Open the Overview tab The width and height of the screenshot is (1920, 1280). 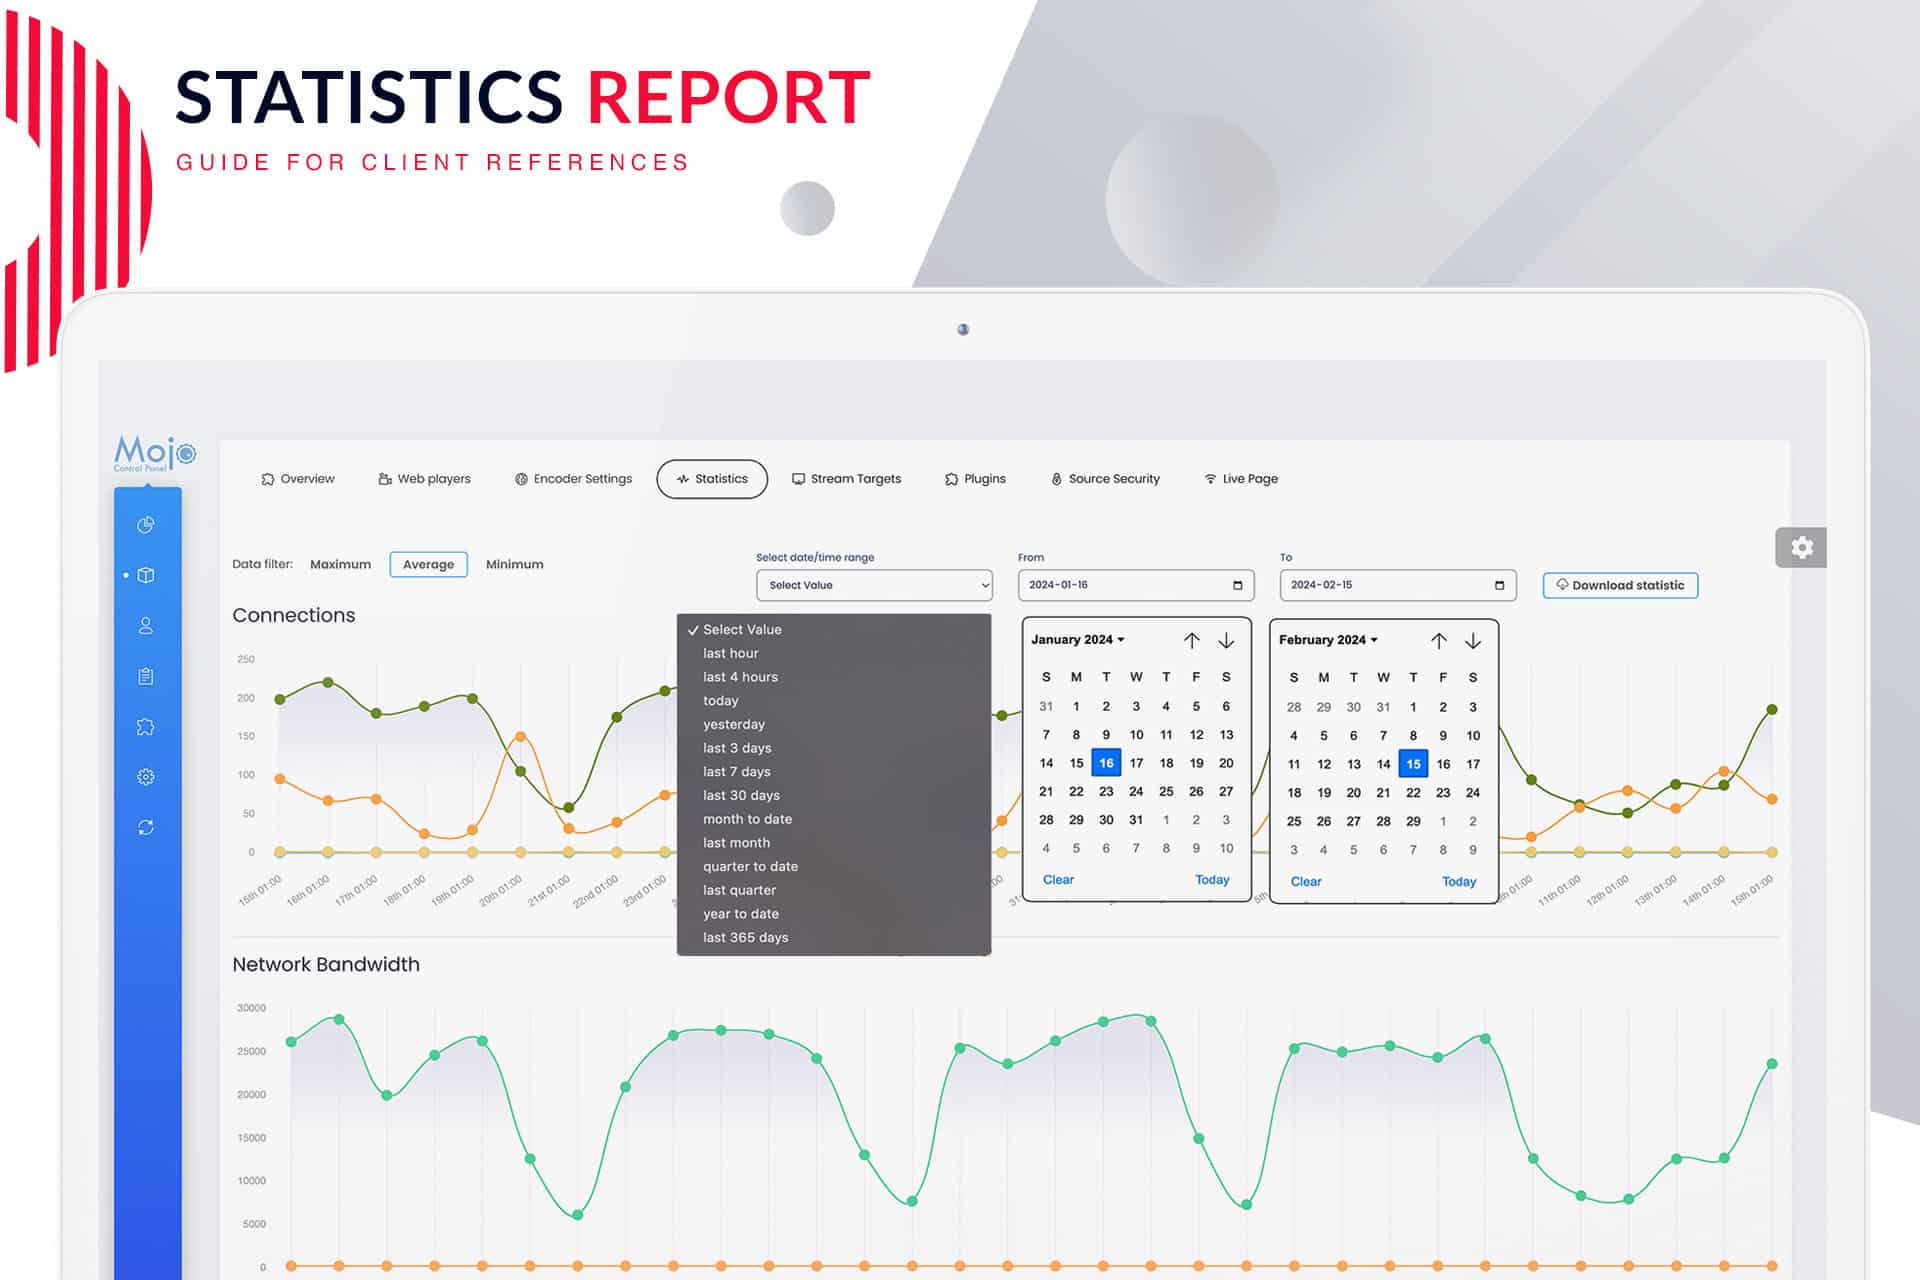coord(298,479)
